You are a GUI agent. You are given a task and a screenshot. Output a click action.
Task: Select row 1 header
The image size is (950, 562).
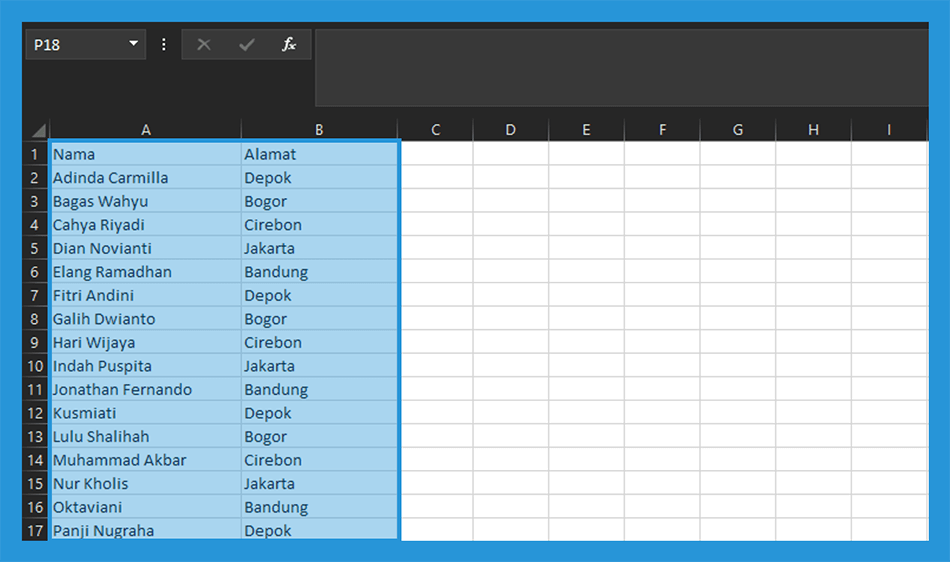click(x=35, y=154)
